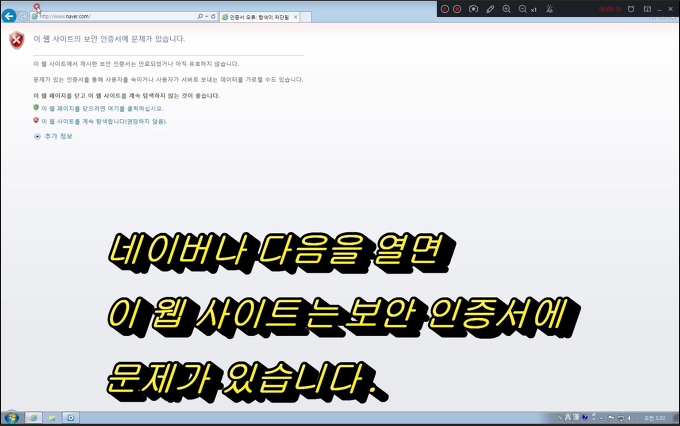This screenshot has height=426, width=680.
Task: Click the error heading '이 웹 사이트의 보안 인증서에 문제가 있습니다.'
Action: click(109, 39)
